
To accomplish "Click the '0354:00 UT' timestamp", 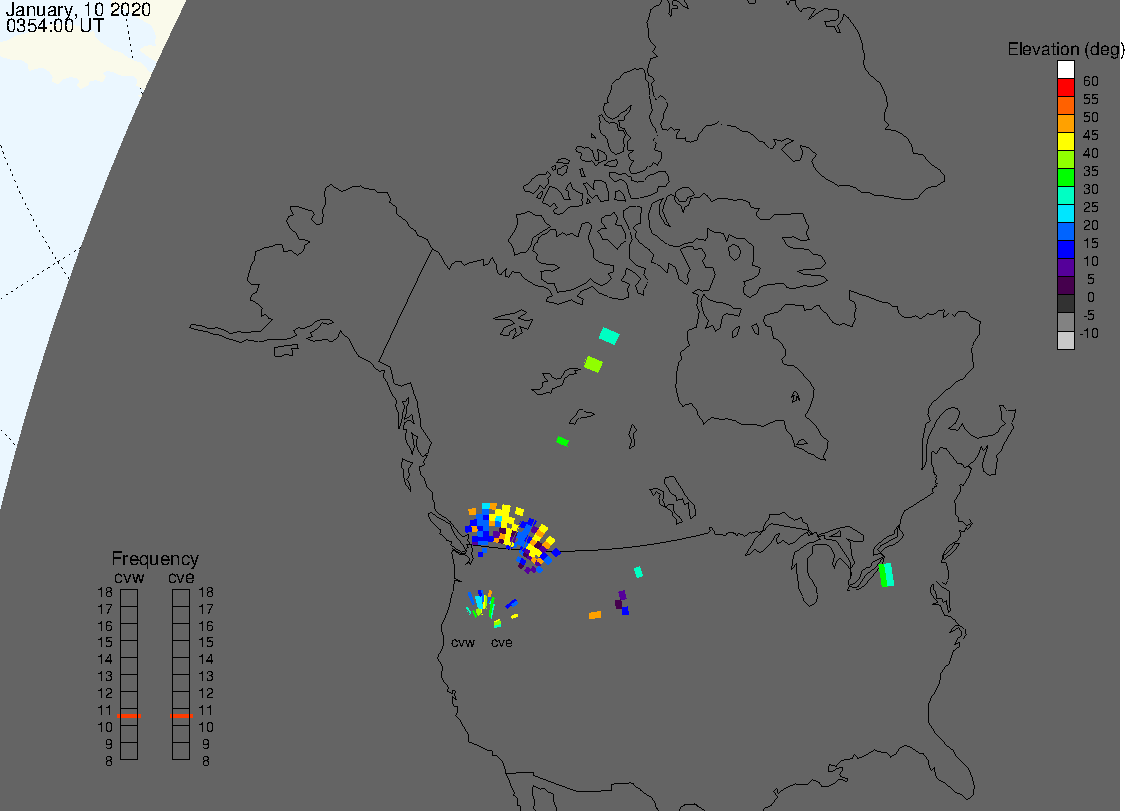I will coord(55,25).
